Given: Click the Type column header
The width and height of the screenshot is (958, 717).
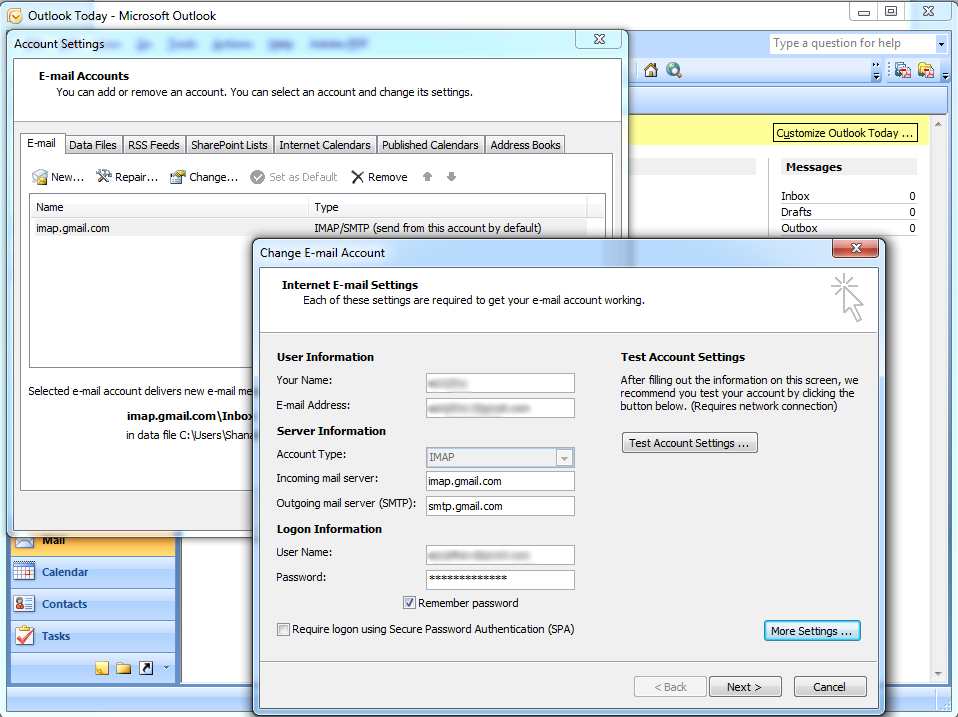Looking at the screenshot, I should point(448,207).
